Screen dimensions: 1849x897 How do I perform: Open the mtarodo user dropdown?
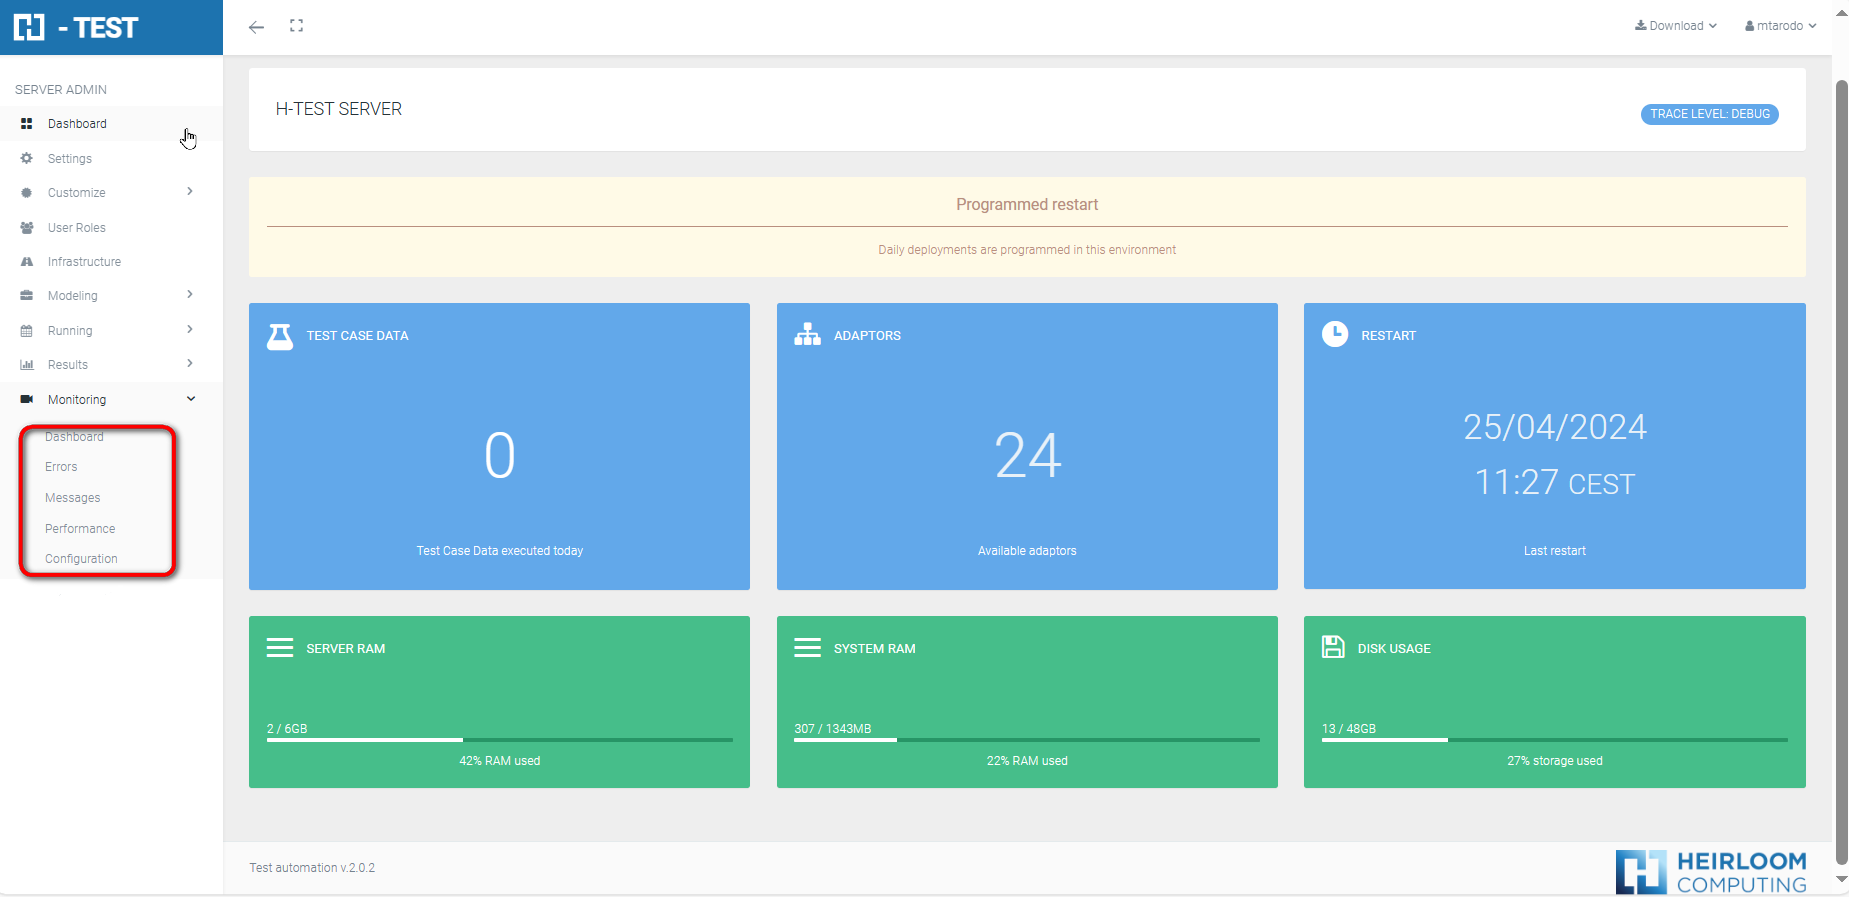(1780, 26)
